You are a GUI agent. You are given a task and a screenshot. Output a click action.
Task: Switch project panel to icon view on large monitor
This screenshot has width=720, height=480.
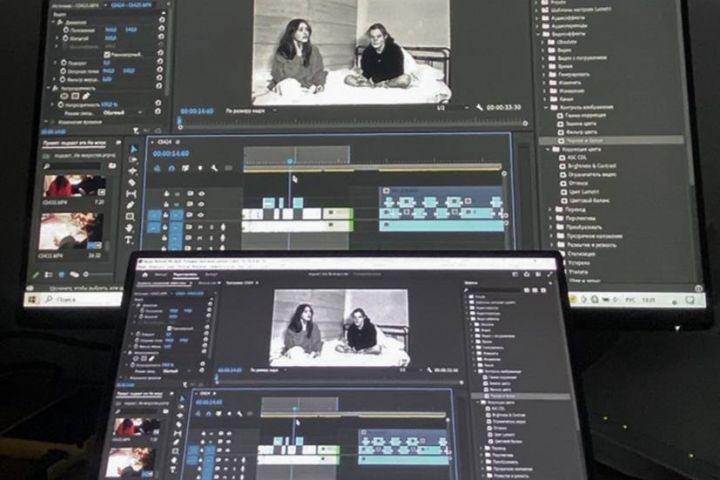[x=61, y=275]
